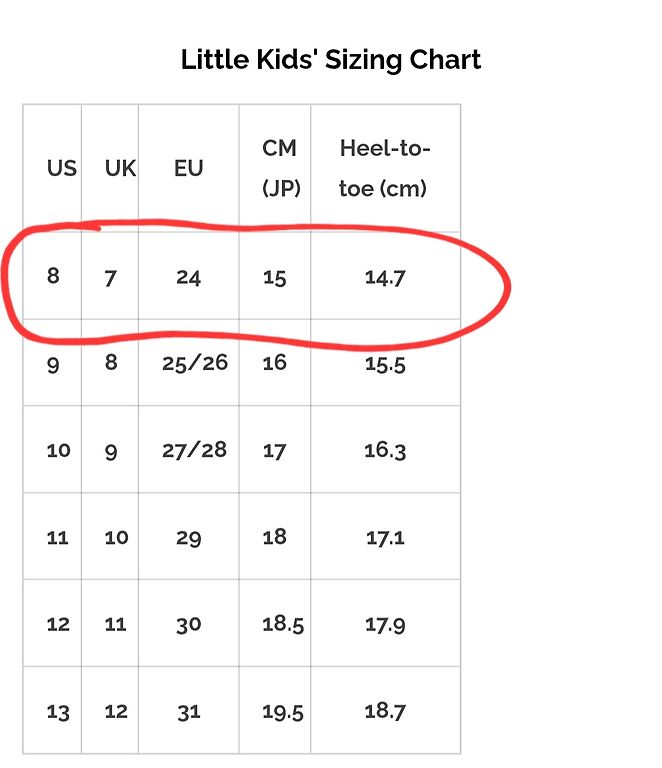Click the 18.5 CM (JP) cell
Image resolution: width=662 pixels, height=768 pixels.
pyautogui.click(x=282, y=624)
